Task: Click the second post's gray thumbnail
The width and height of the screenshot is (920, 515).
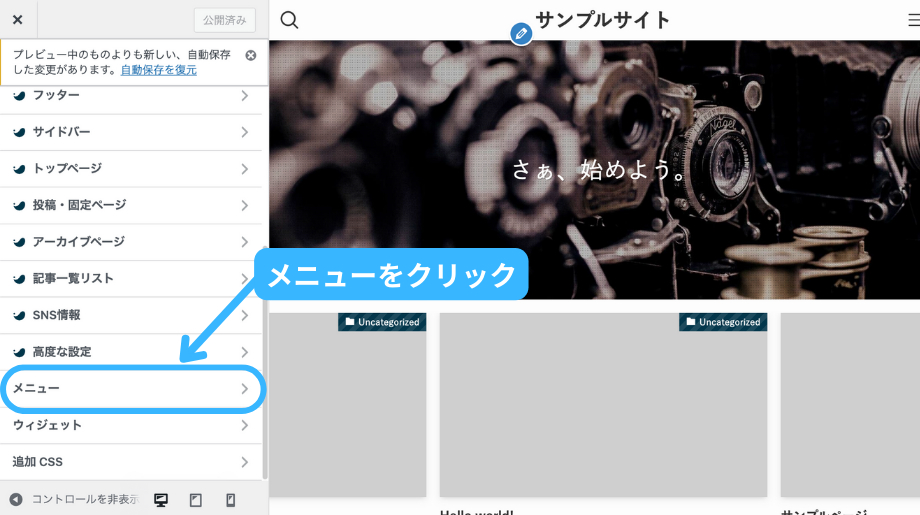Action: pyautogui.click(x=603, y=410)
